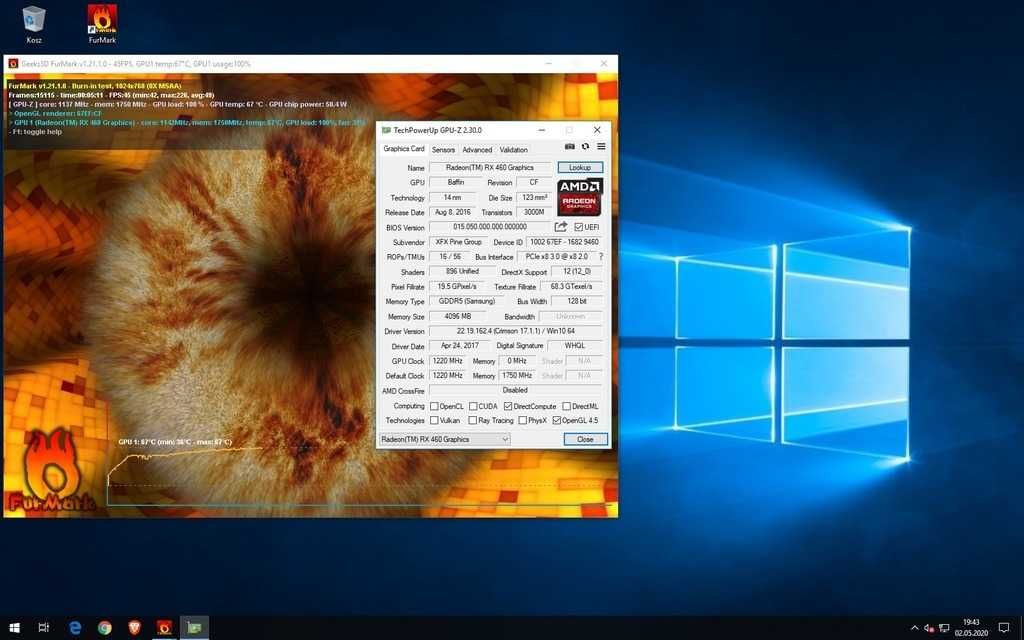This screenshot has width=1024, height=640.
Task: Click the BIOS Version value field
Action: [490, 227]
